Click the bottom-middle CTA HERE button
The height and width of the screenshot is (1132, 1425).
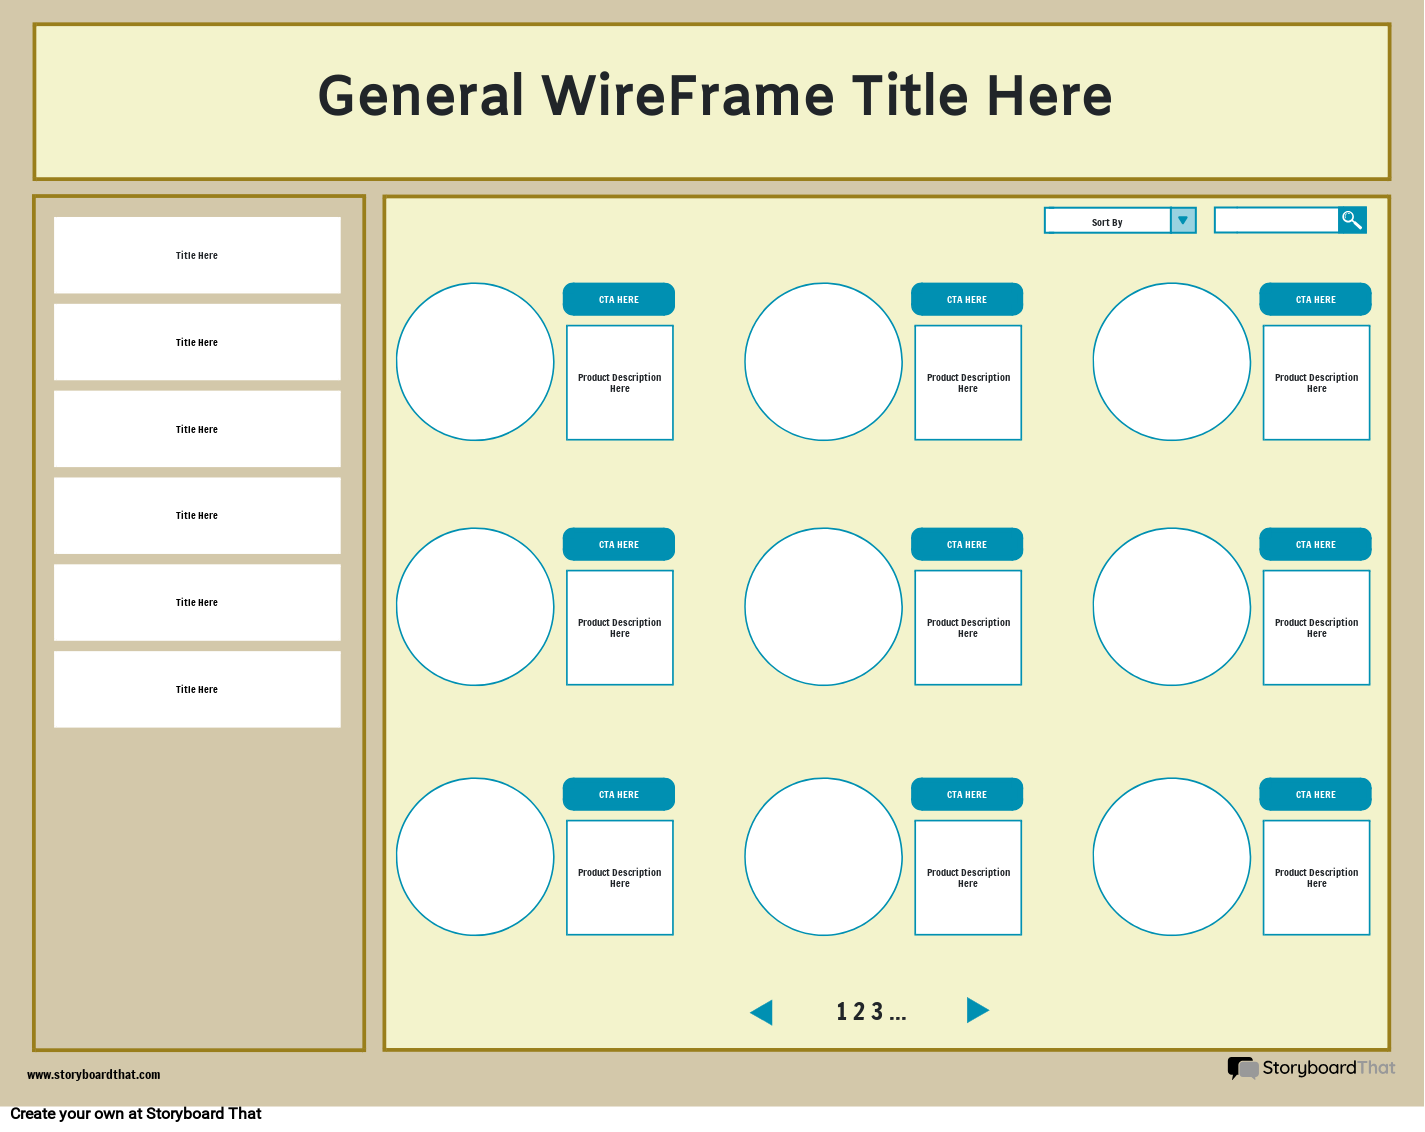pyautogui.click(x=966, y=794)
